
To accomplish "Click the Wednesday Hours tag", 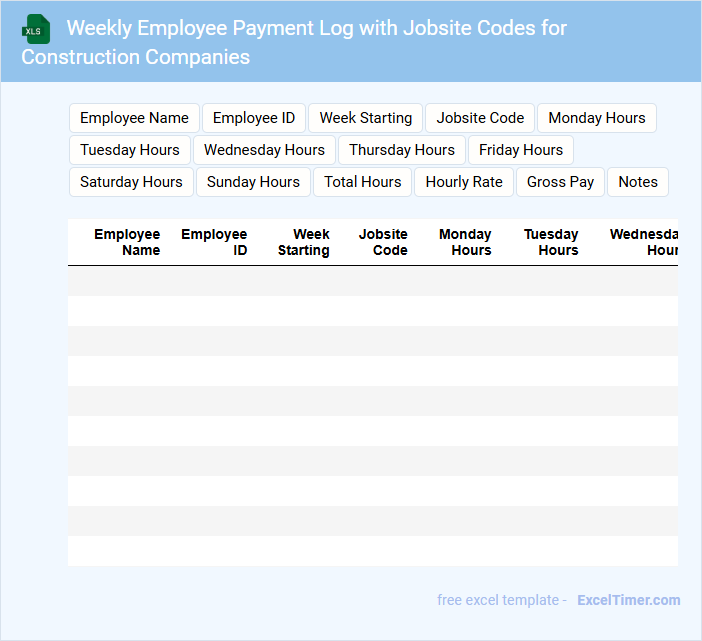I will (264, 150).
